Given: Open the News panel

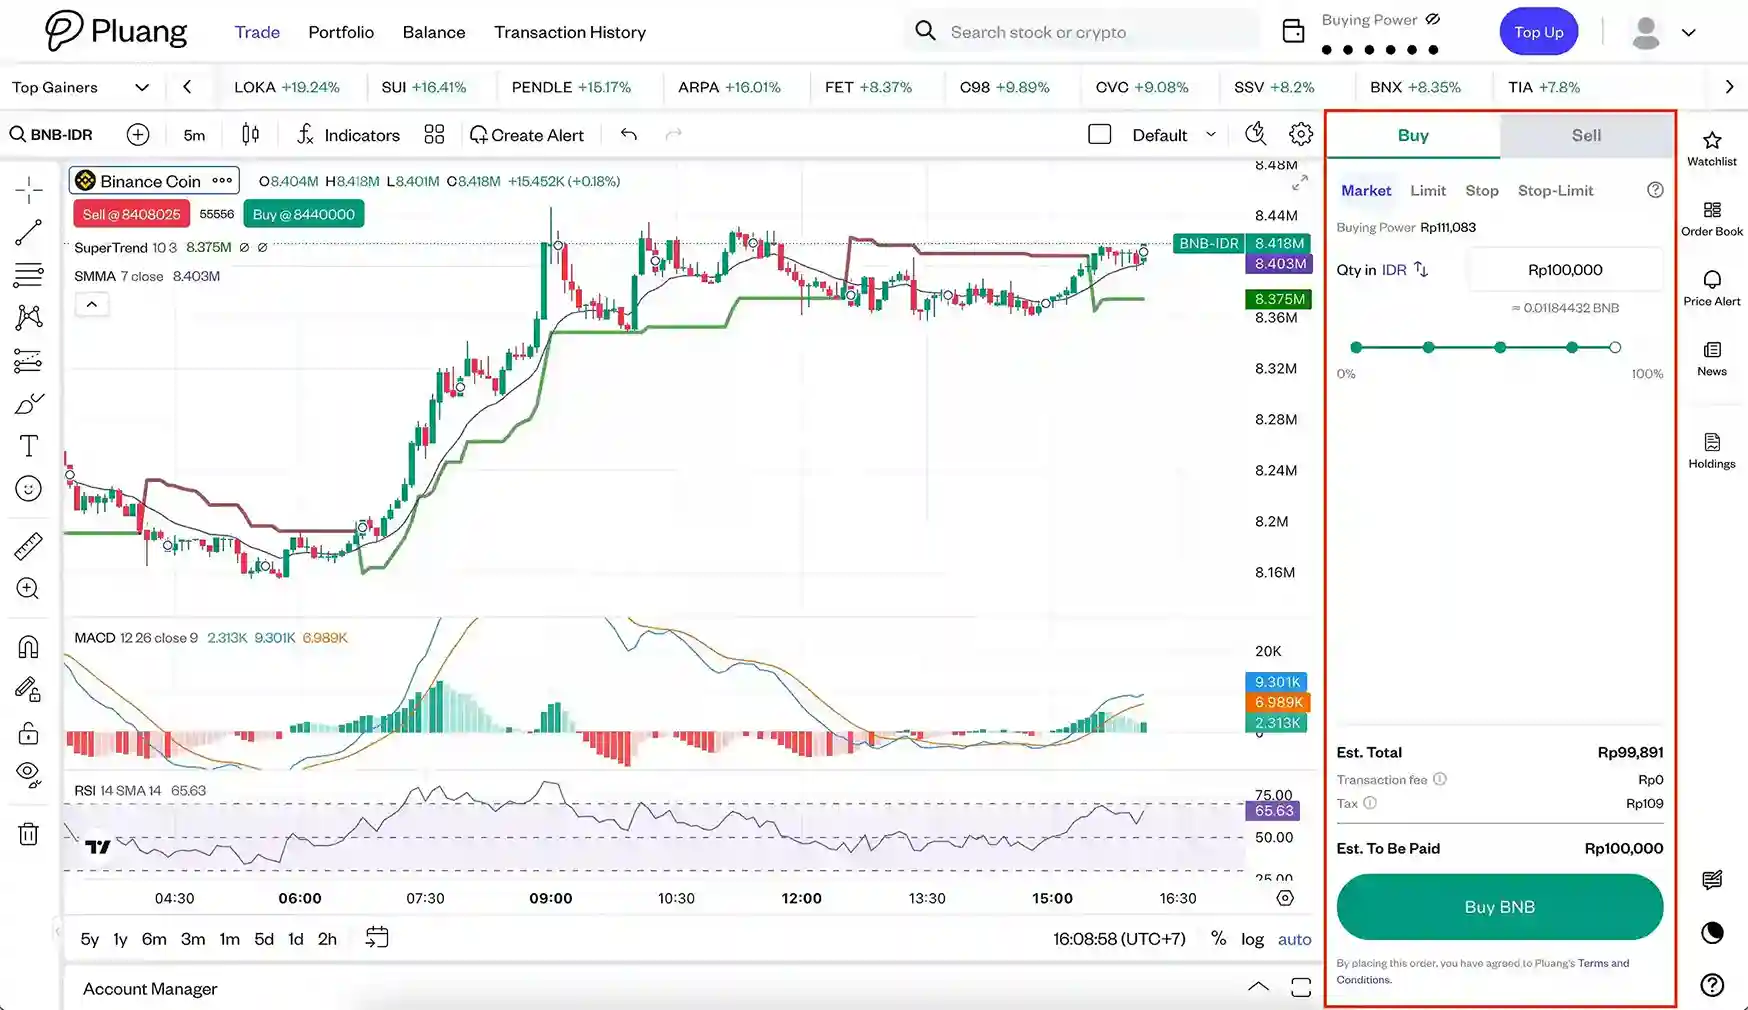Looking at the screenshot, I should (x=1711, y=358).
